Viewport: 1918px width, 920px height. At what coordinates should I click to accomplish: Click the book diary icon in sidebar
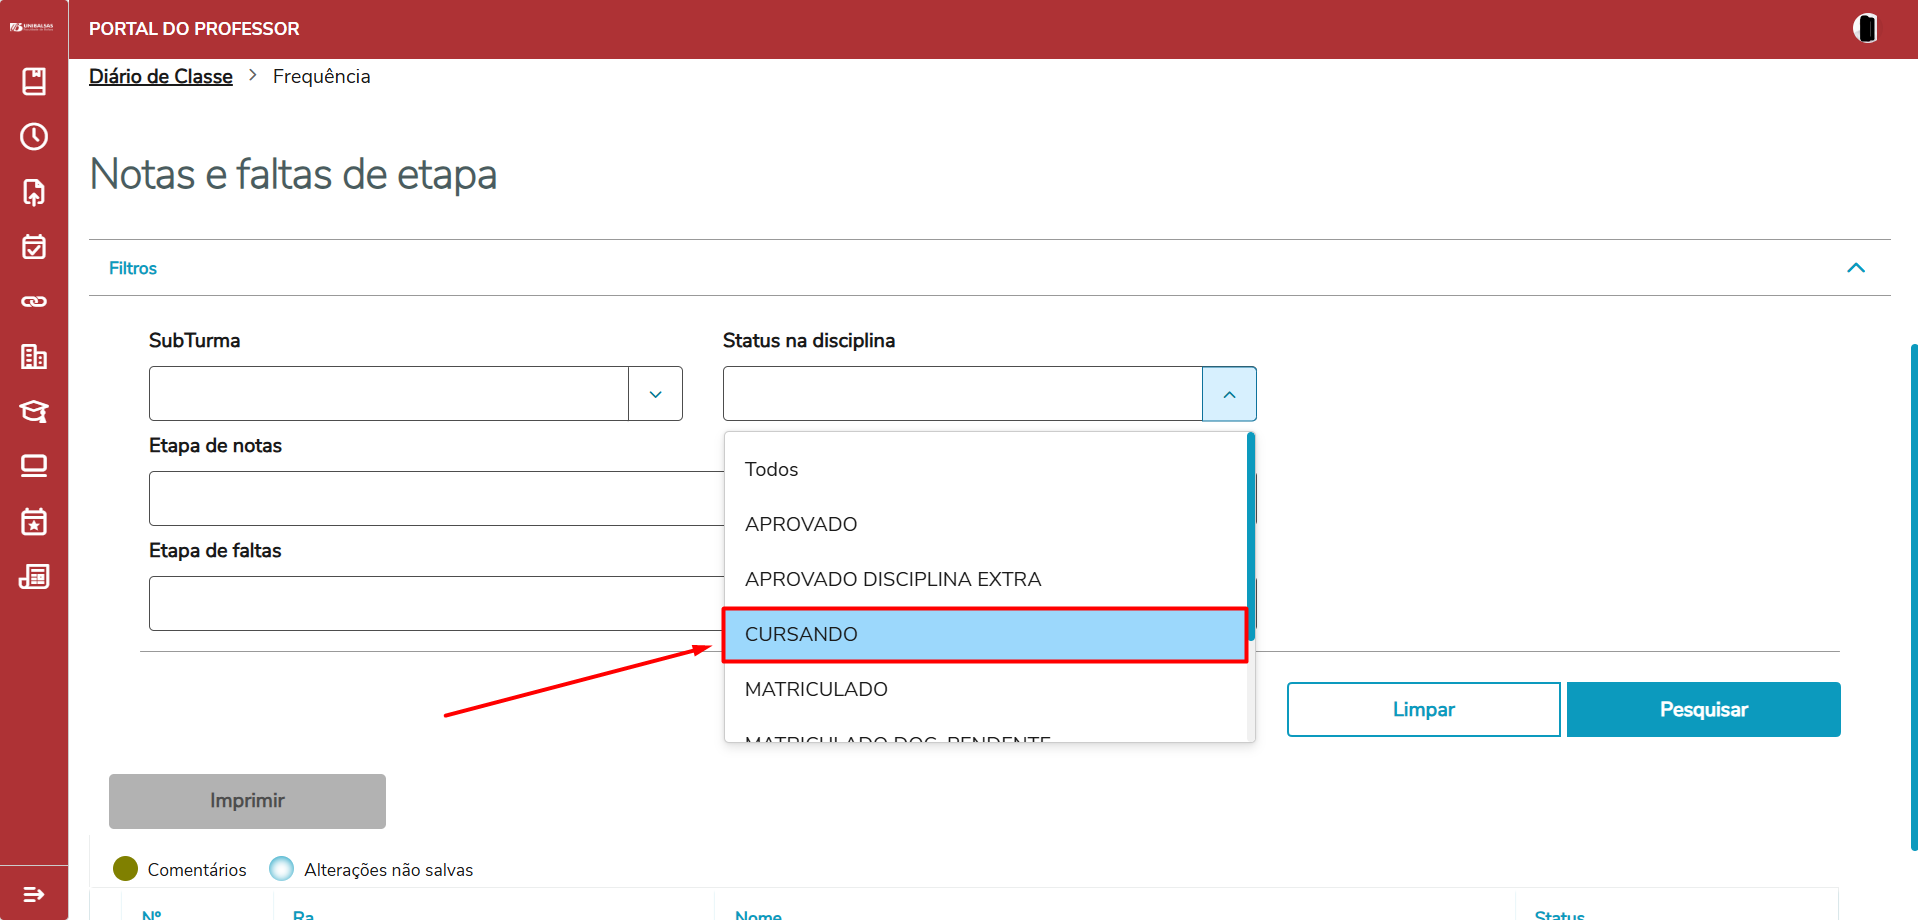(x=34, y=82)
